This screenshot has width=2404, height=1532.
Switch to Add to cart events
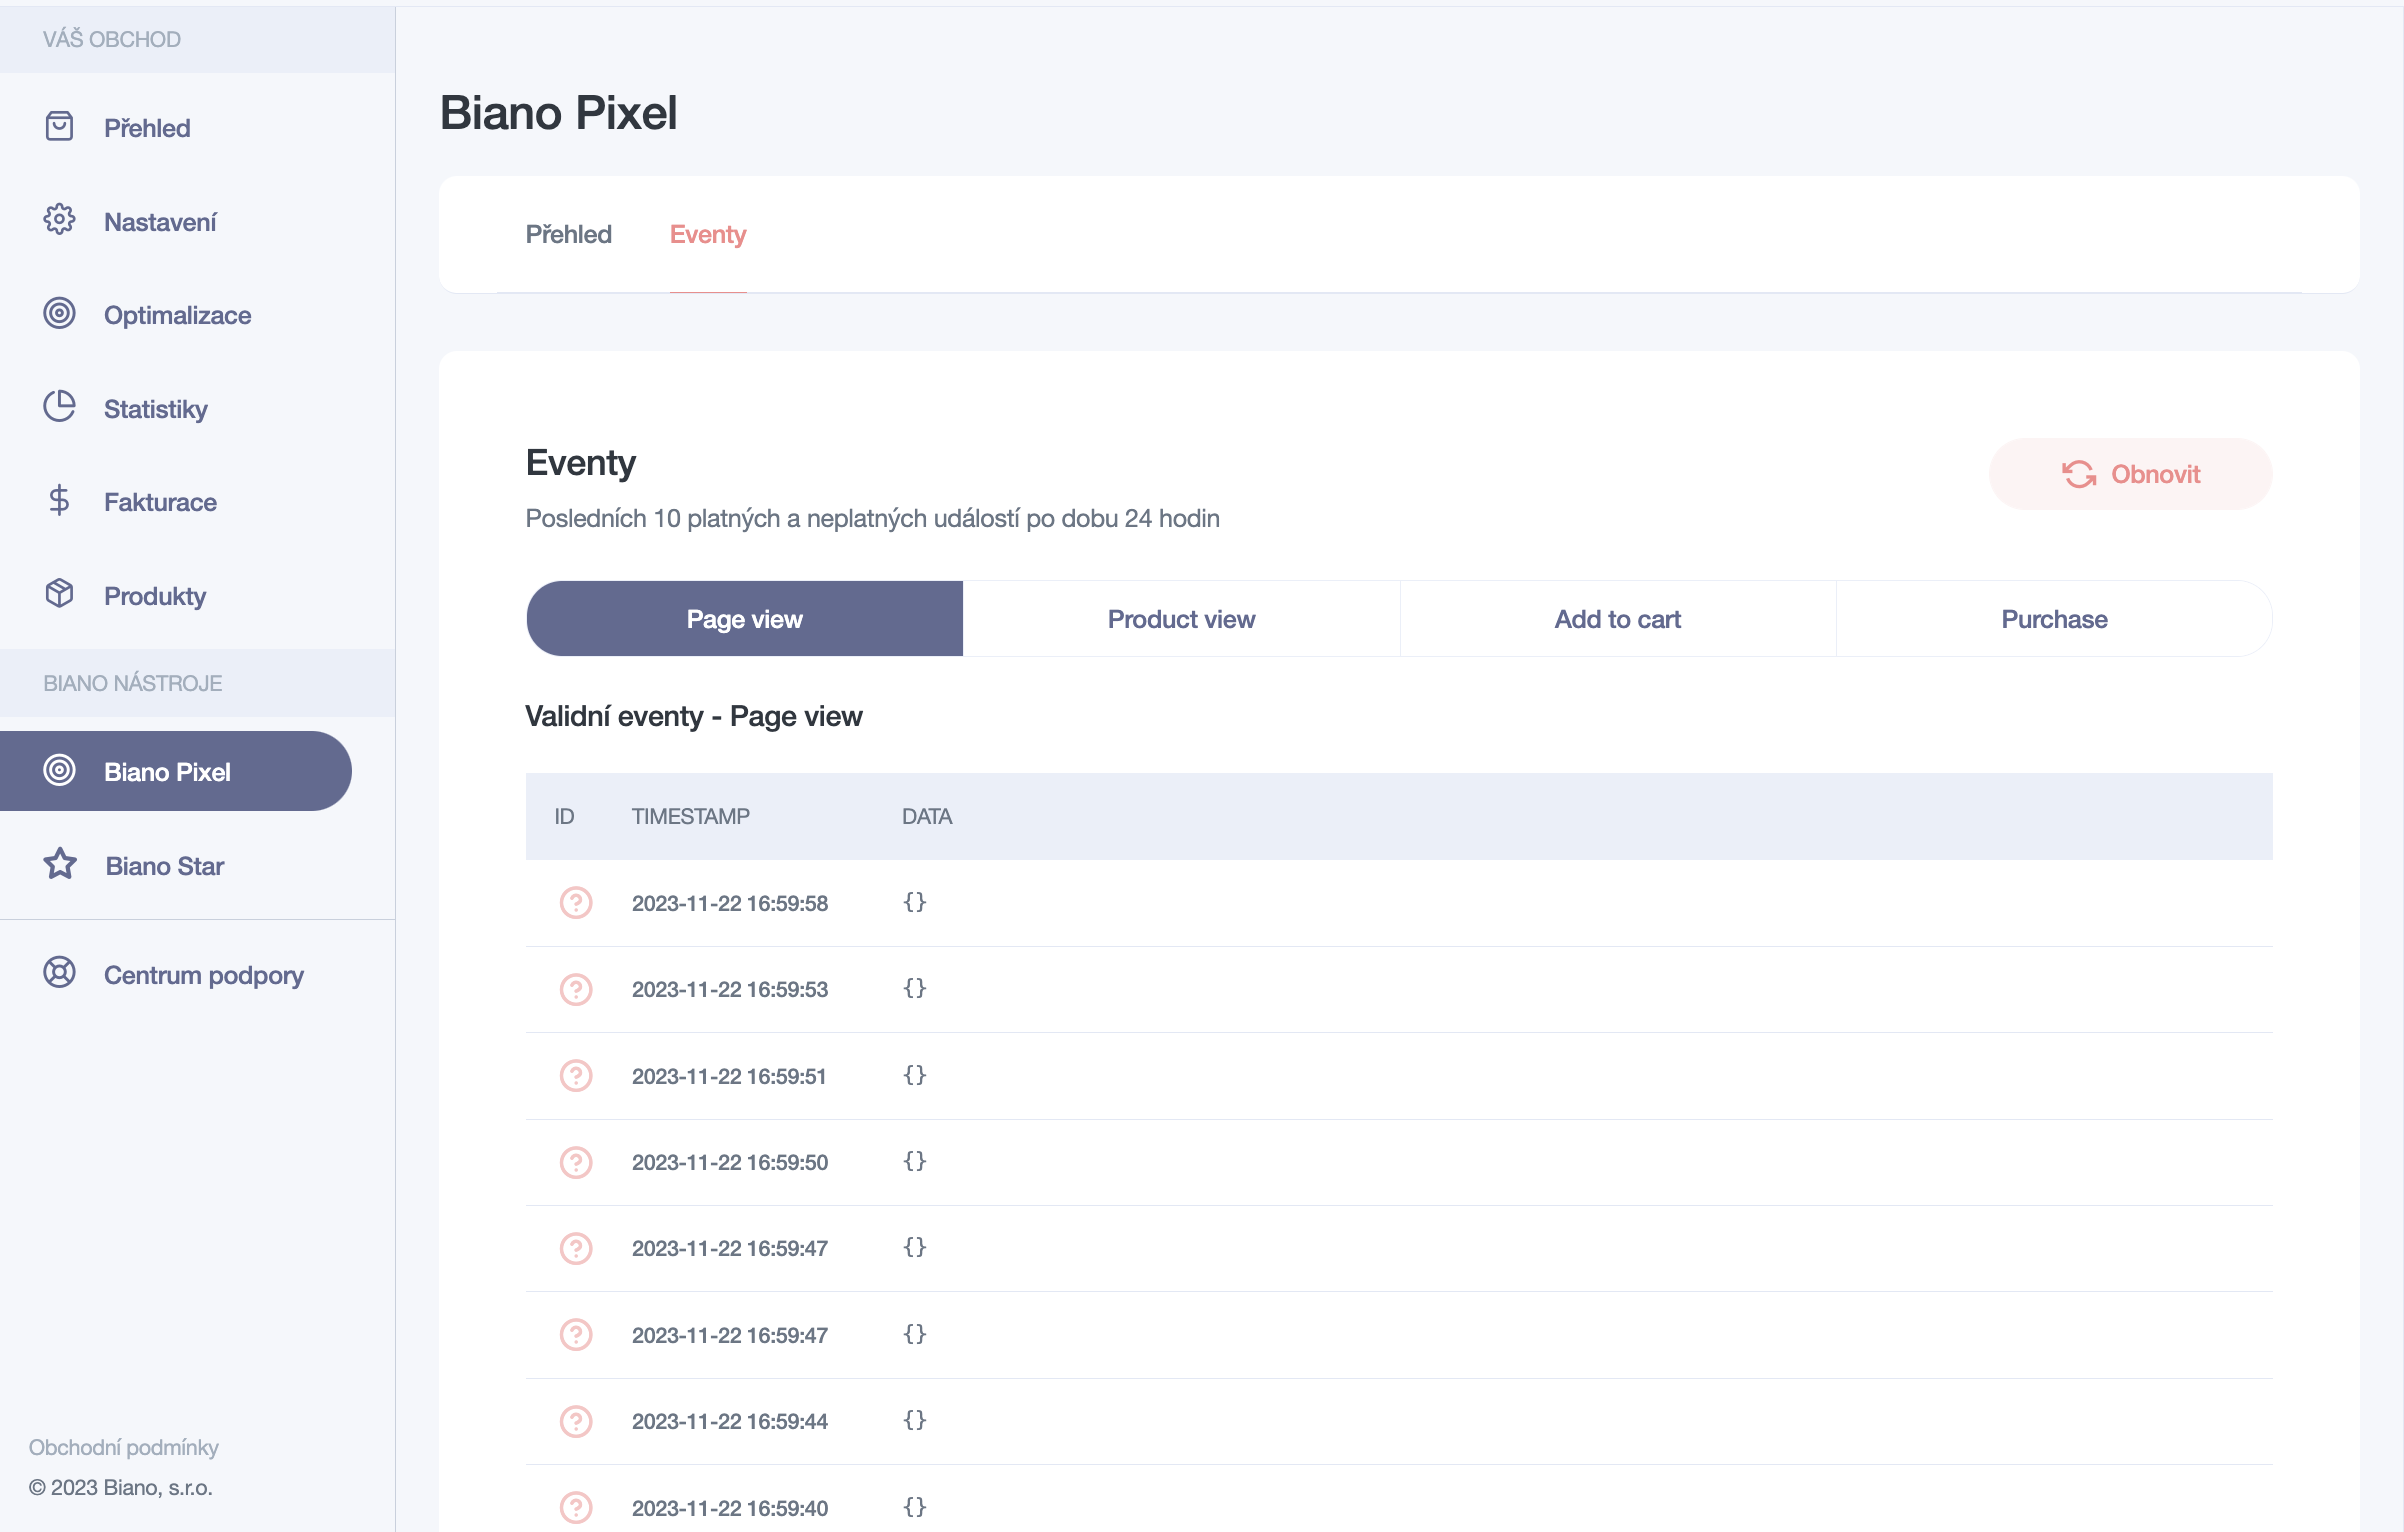pos(1618,619)
